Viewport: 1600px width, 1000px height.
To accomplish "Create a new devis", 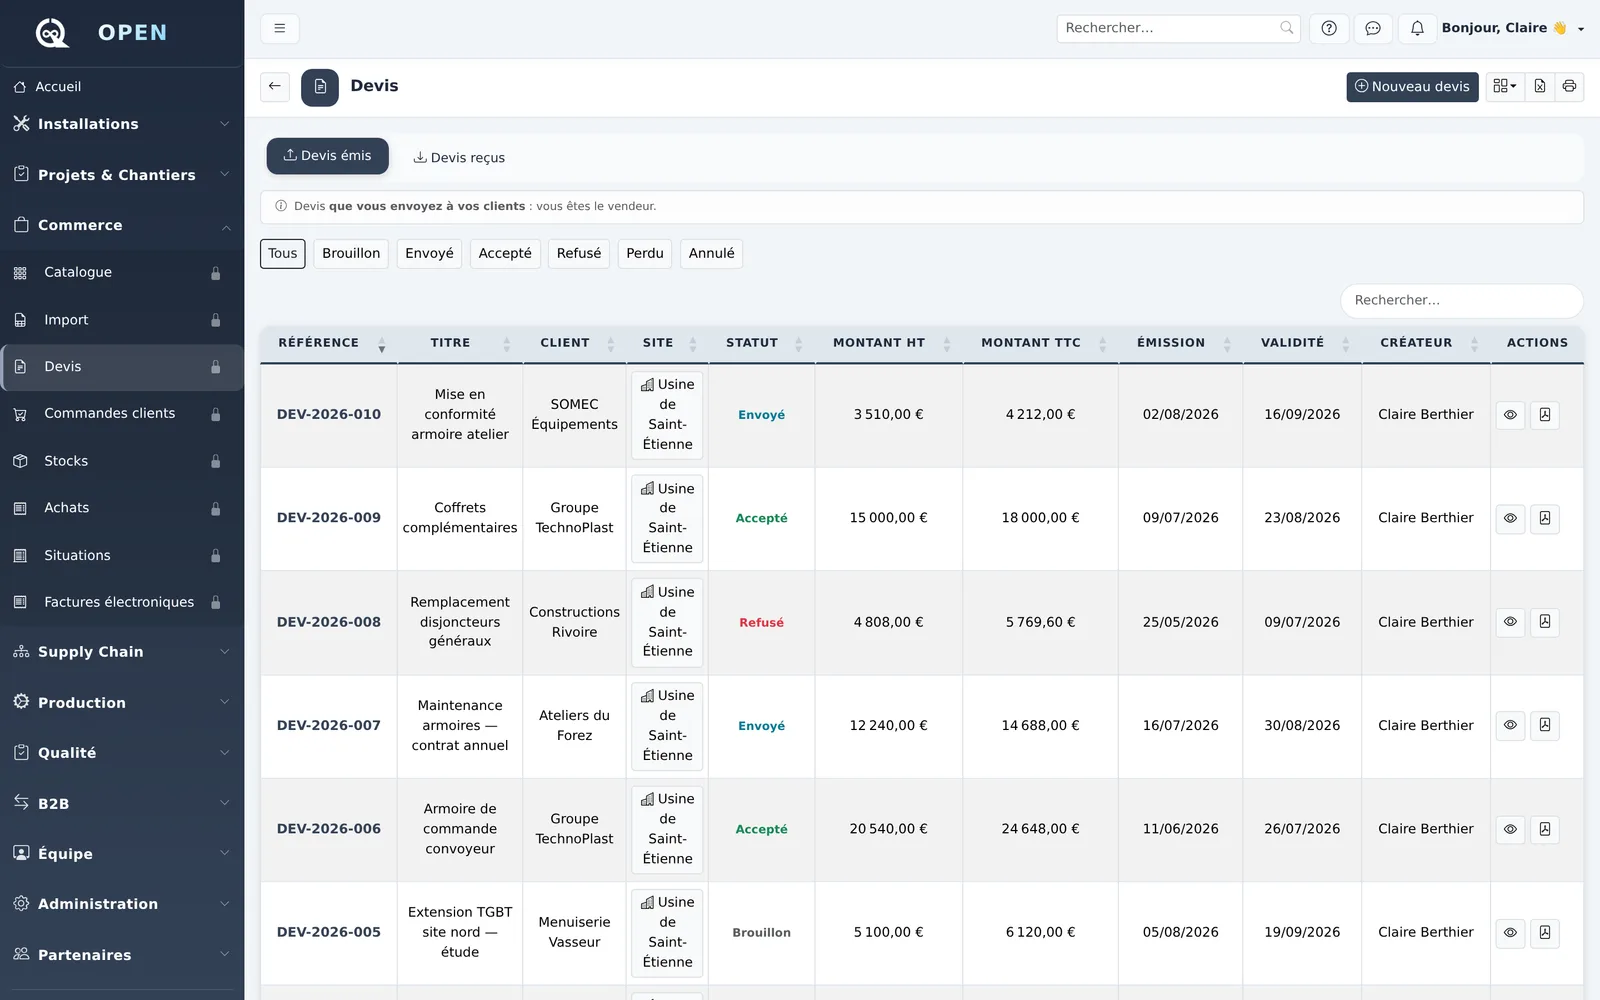I will coord(1412,86).
